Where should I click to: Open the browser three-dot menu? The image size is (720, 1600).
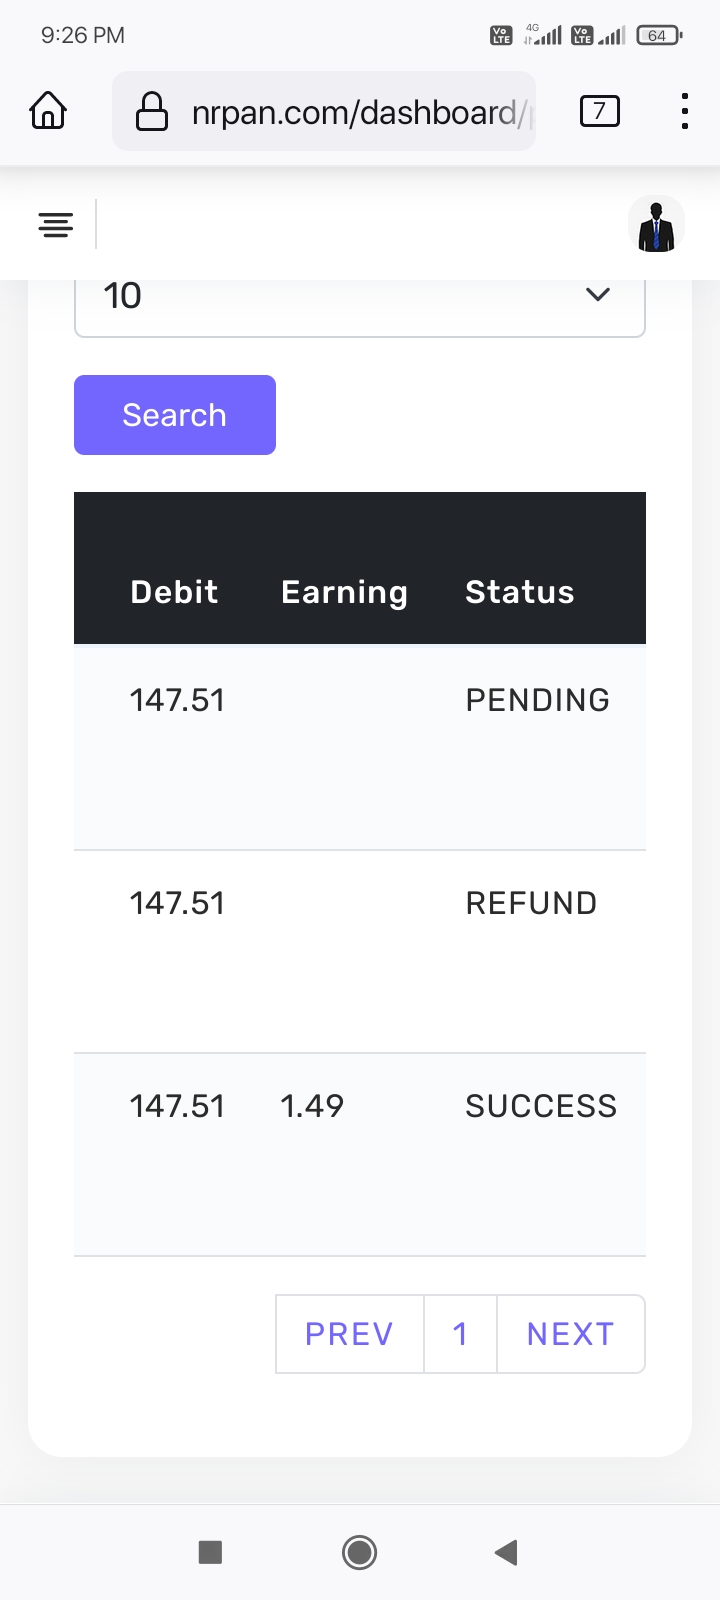pyautogui.click(x=684, y=111)
